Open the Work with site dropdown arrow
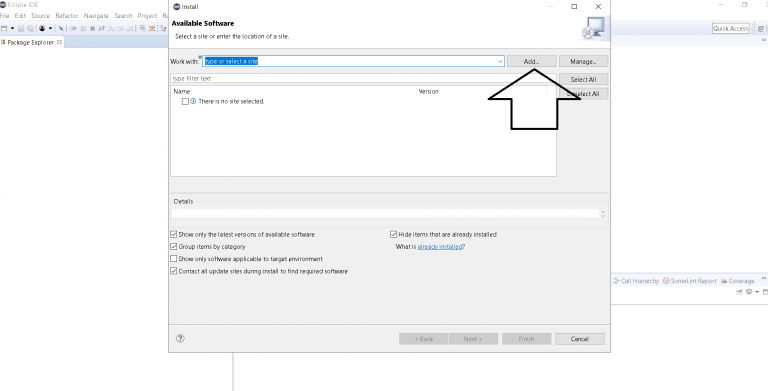 click(x=500, y=61)
